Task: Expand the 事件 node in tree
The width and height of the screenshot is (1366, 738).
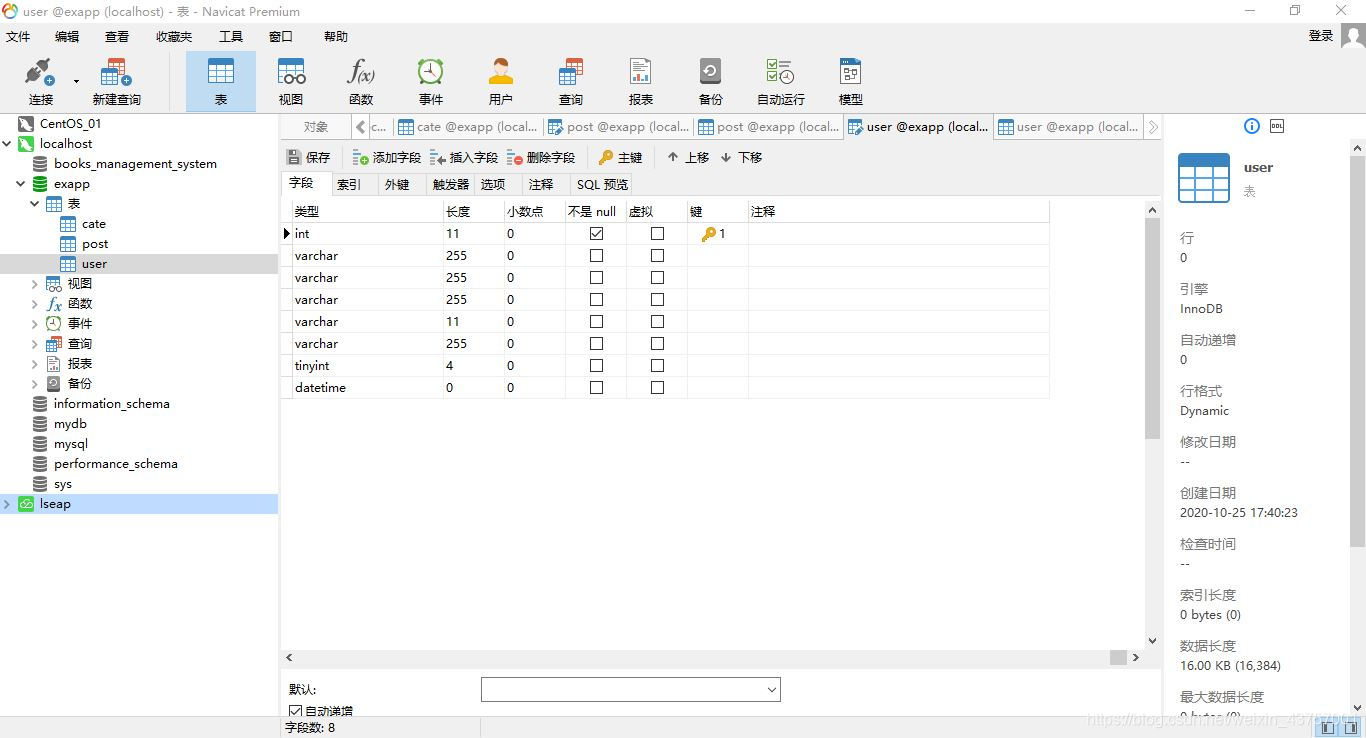Action: pos(35,324)
